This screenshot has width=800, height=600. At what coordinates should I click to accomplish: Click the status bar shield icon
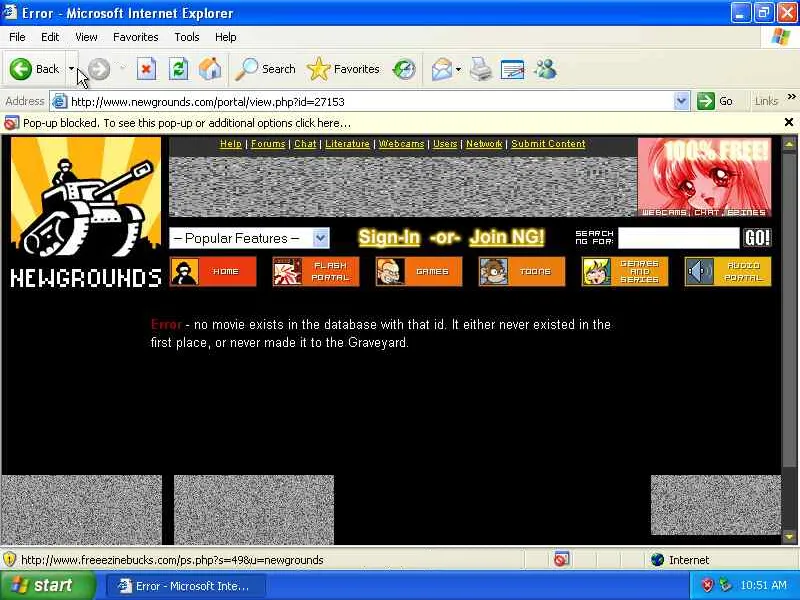pos(9,560)
